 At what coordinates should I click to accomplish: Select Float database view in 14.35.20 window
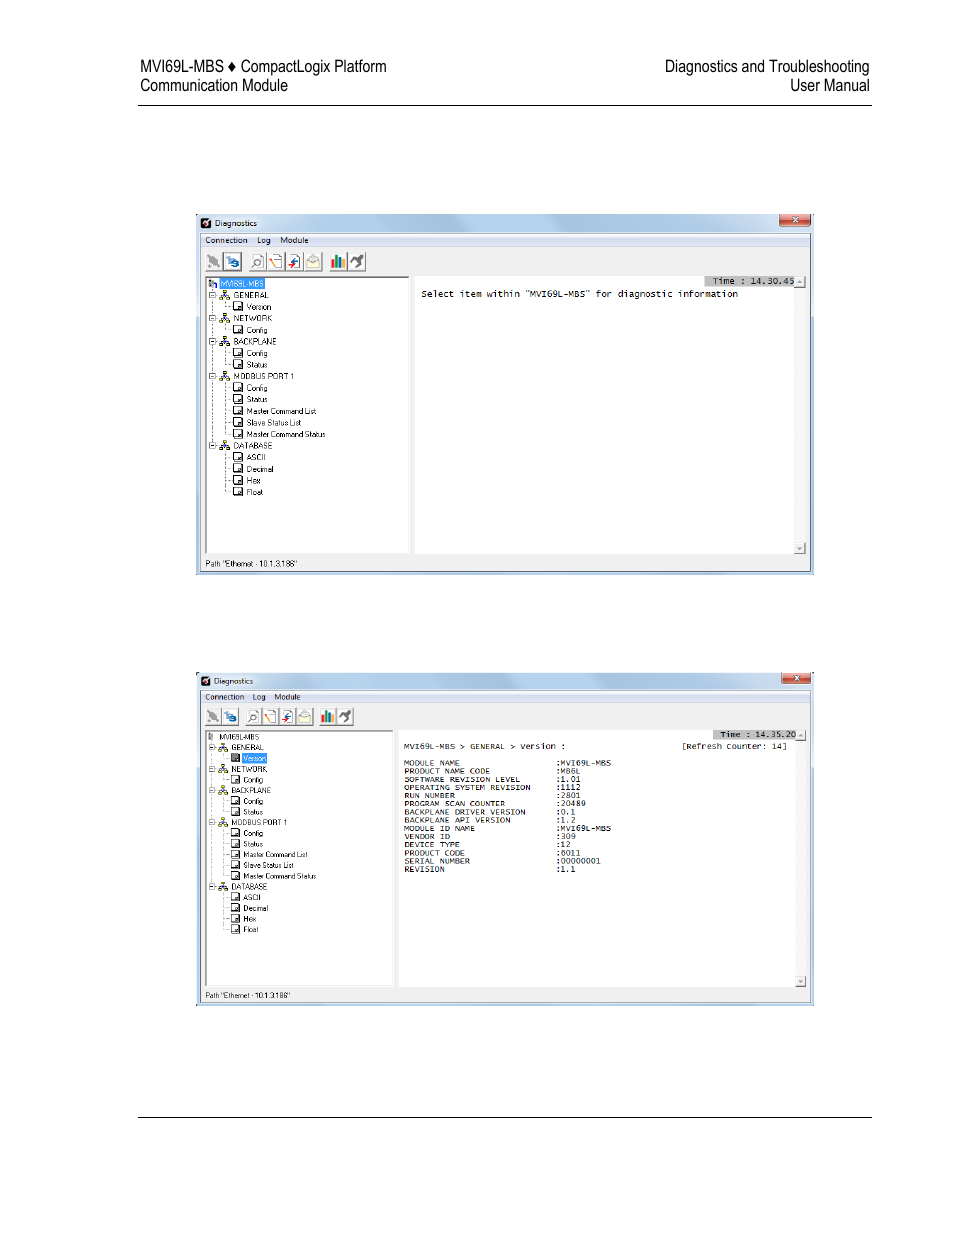click(x=251, y=929)
